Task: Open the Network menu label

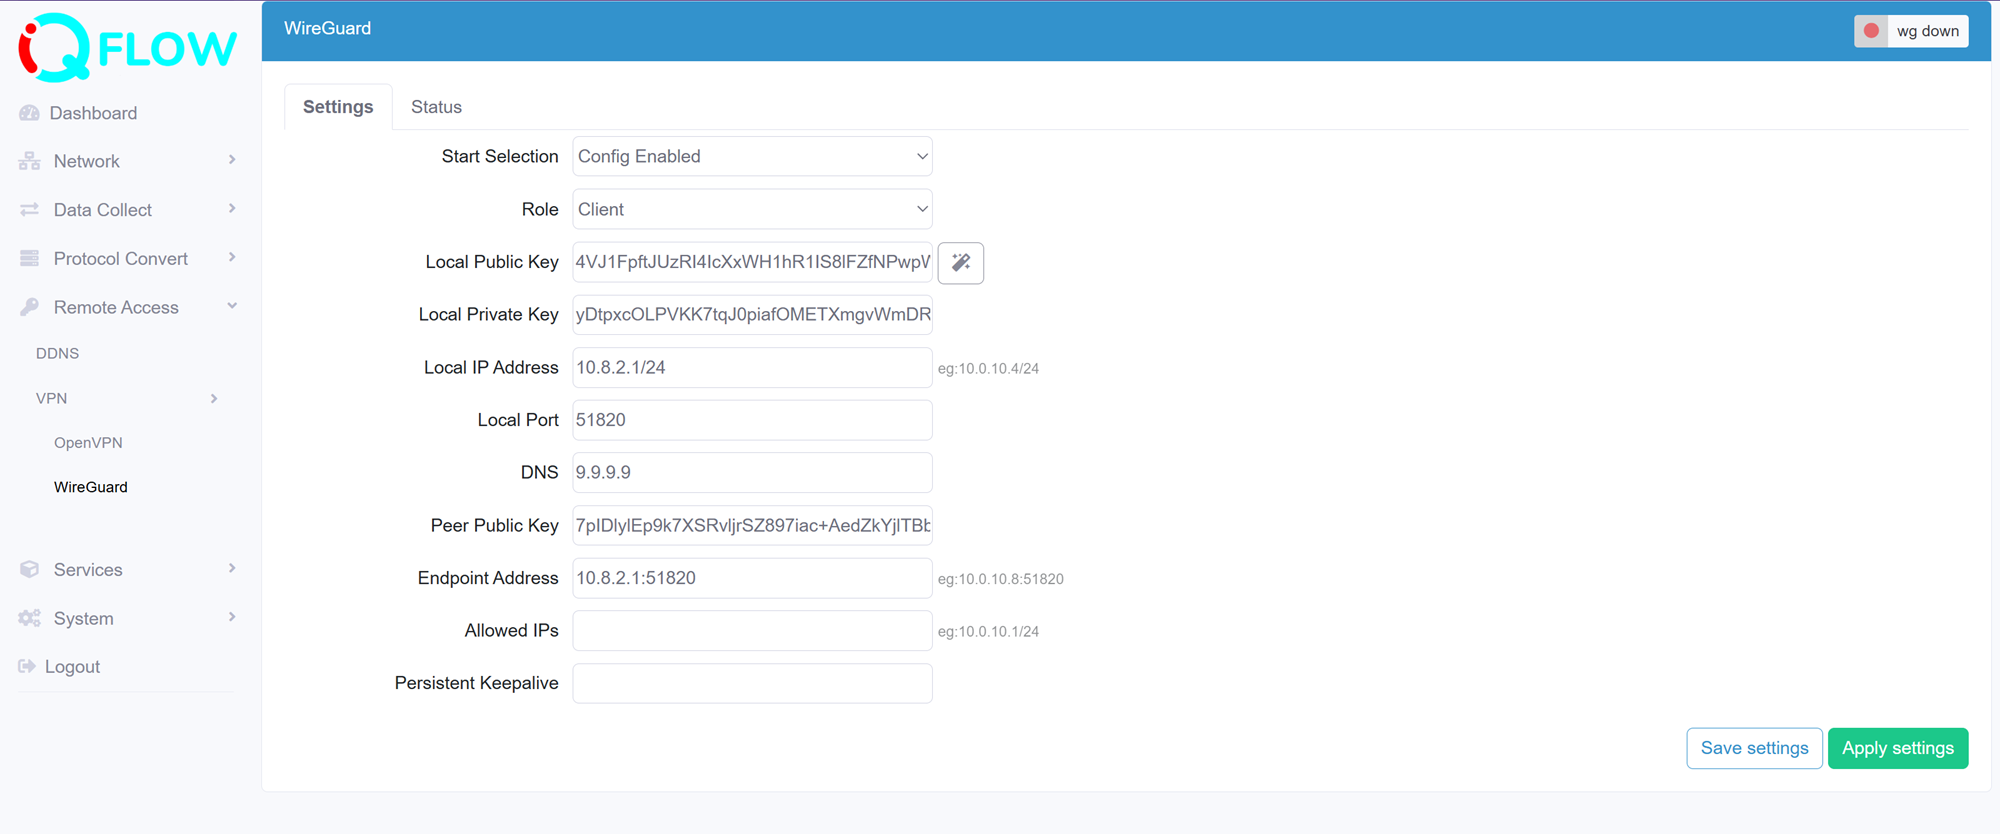Action: point(86,161)
